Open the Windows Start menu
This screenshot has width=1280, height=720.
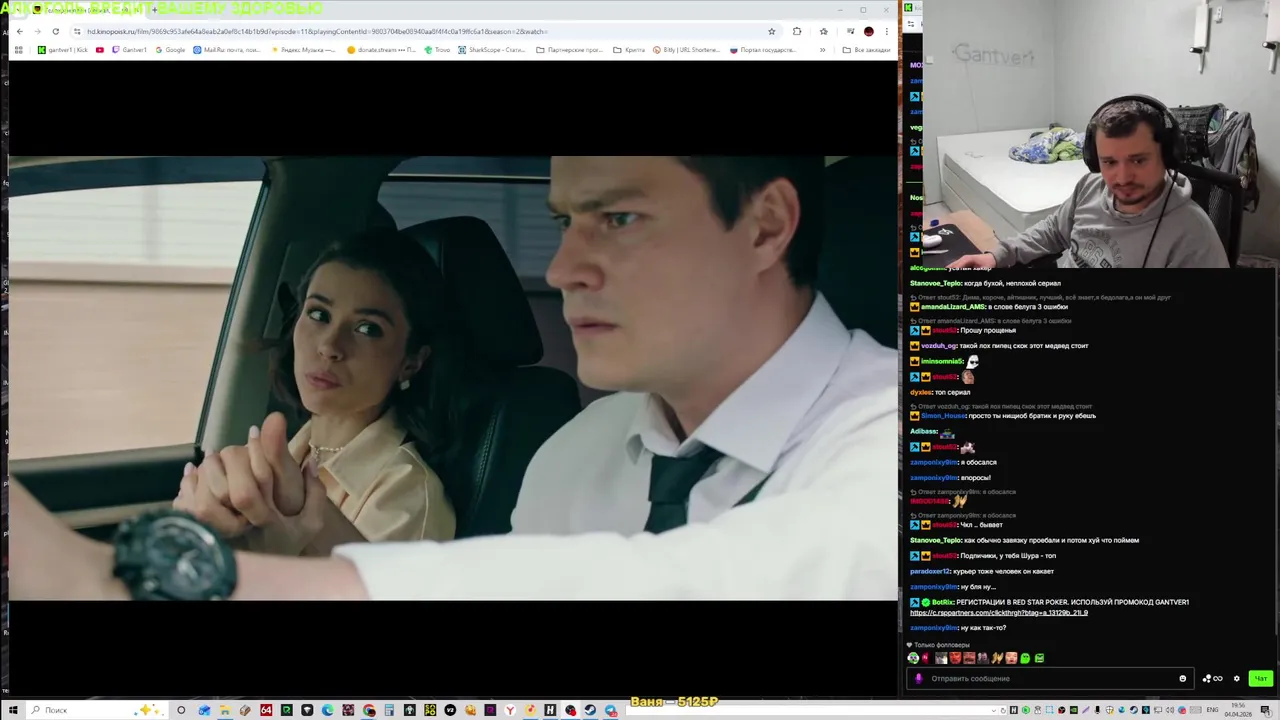point(13,710)
